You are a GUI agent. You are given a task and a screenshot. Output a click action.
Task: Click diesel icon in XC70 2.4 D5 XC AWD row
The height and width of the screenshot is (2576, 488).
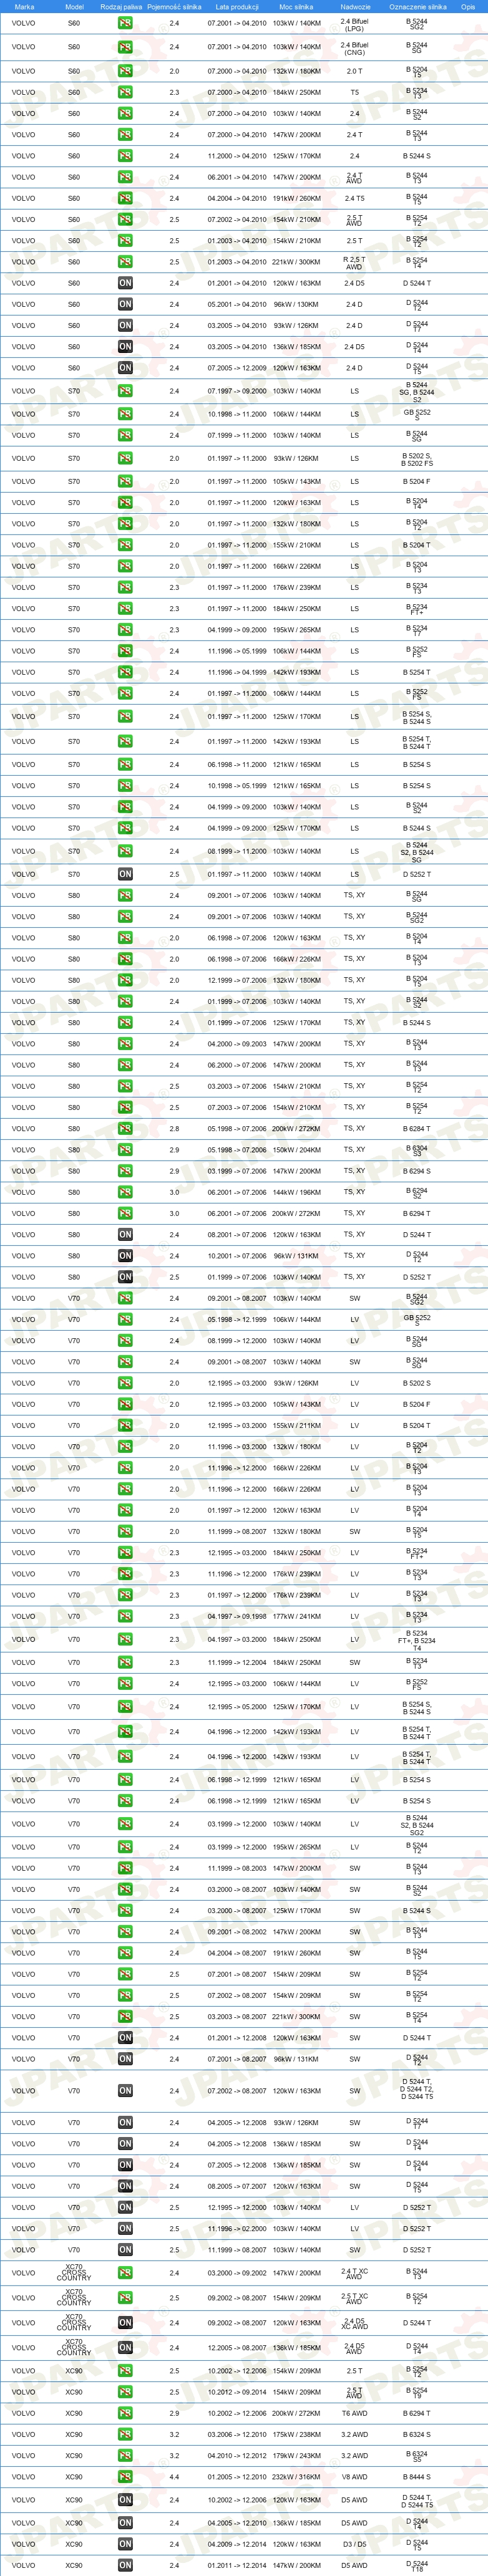(x=125, y=2322)
